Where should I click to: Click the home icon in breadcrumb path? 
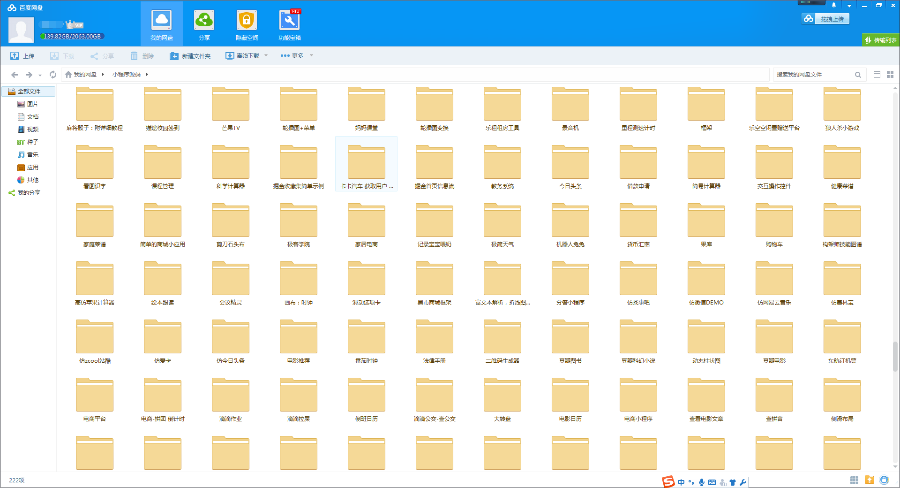68,75
